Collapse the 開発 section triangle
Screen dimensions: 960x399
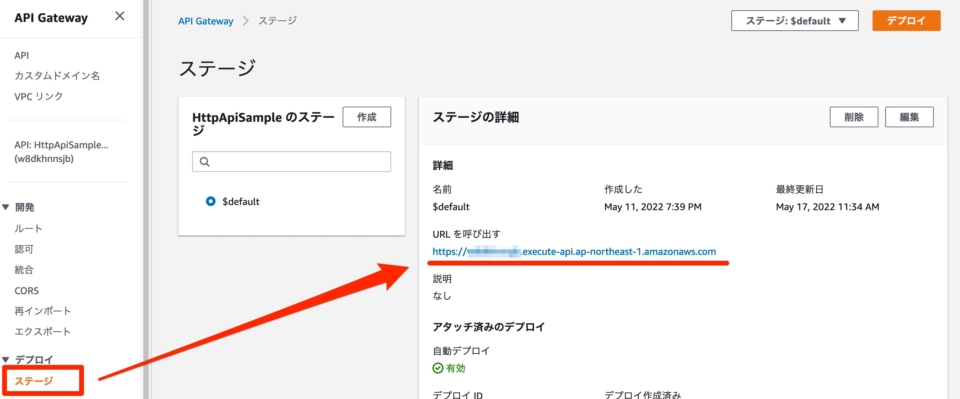point(6,207)
